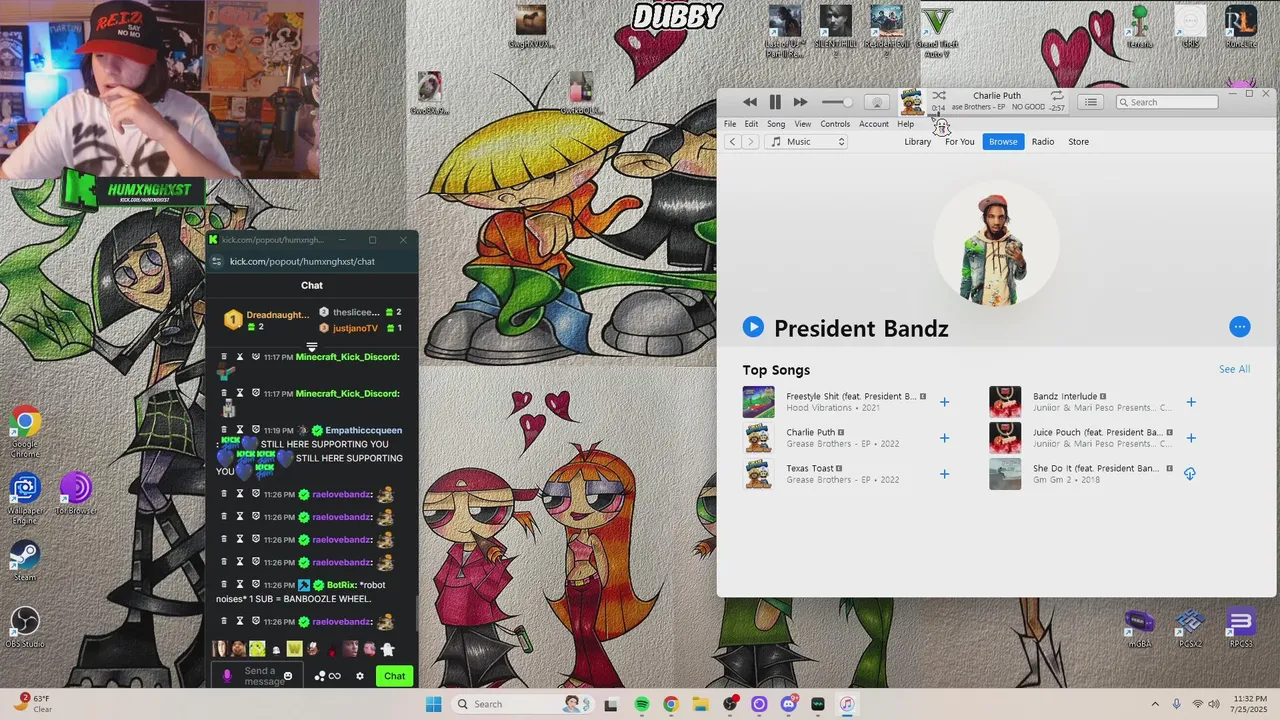The image size is (1280, 720).
Task: Open the OBS Studio desktop shortcut
Action: 24,627
